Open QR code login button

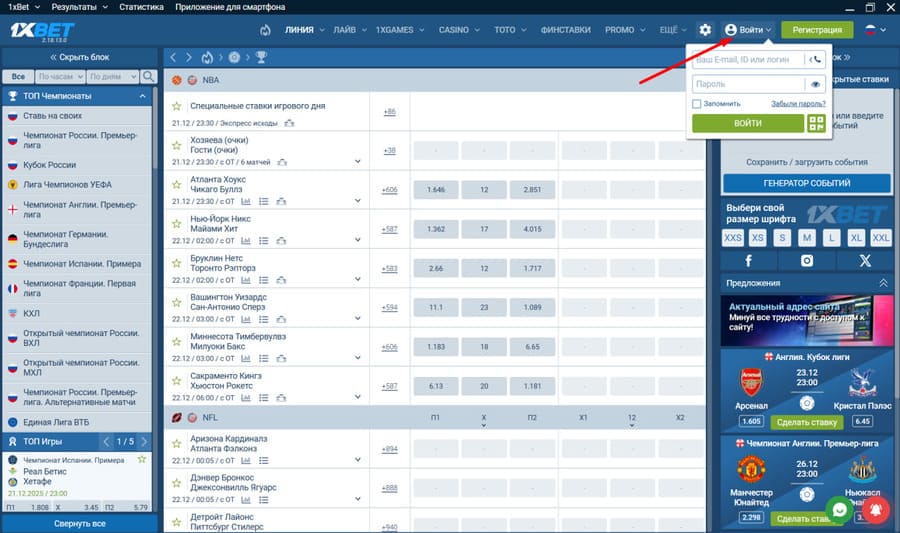tap(816, 123)
